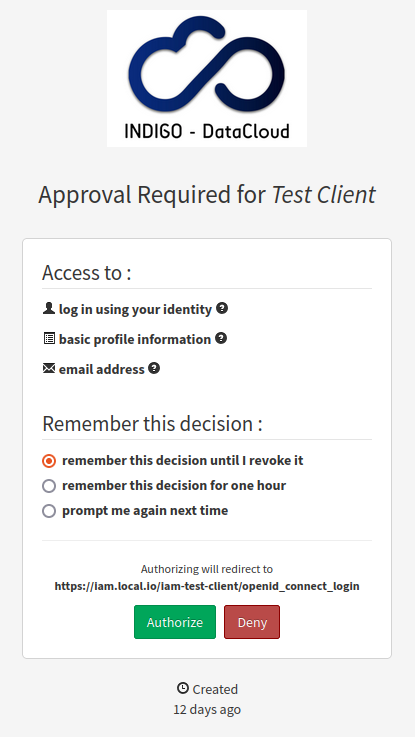This screenshot has width=415, height=737.
Task: Click the 'email address' scope label
Action: [102, 369]
